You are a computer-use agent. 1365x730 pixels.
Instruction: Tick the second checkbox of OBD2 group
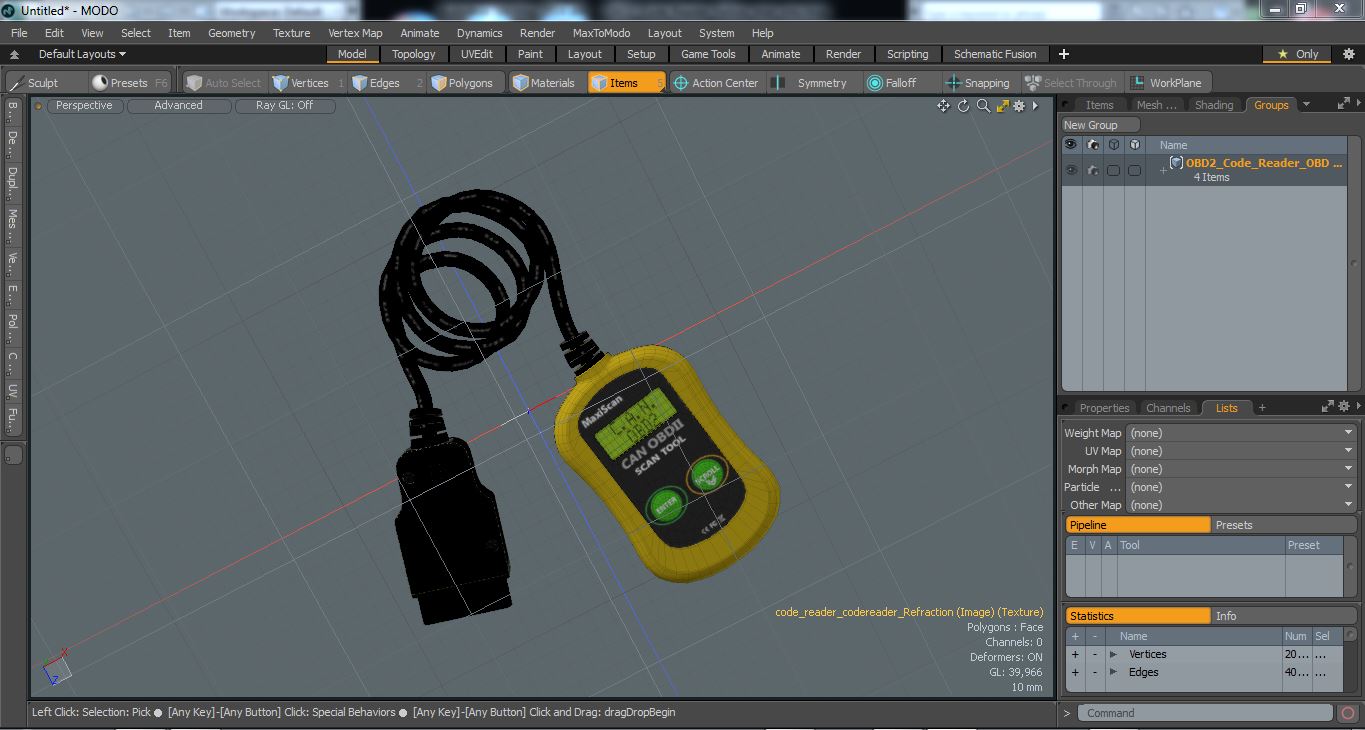click(x=1134, y=170)
